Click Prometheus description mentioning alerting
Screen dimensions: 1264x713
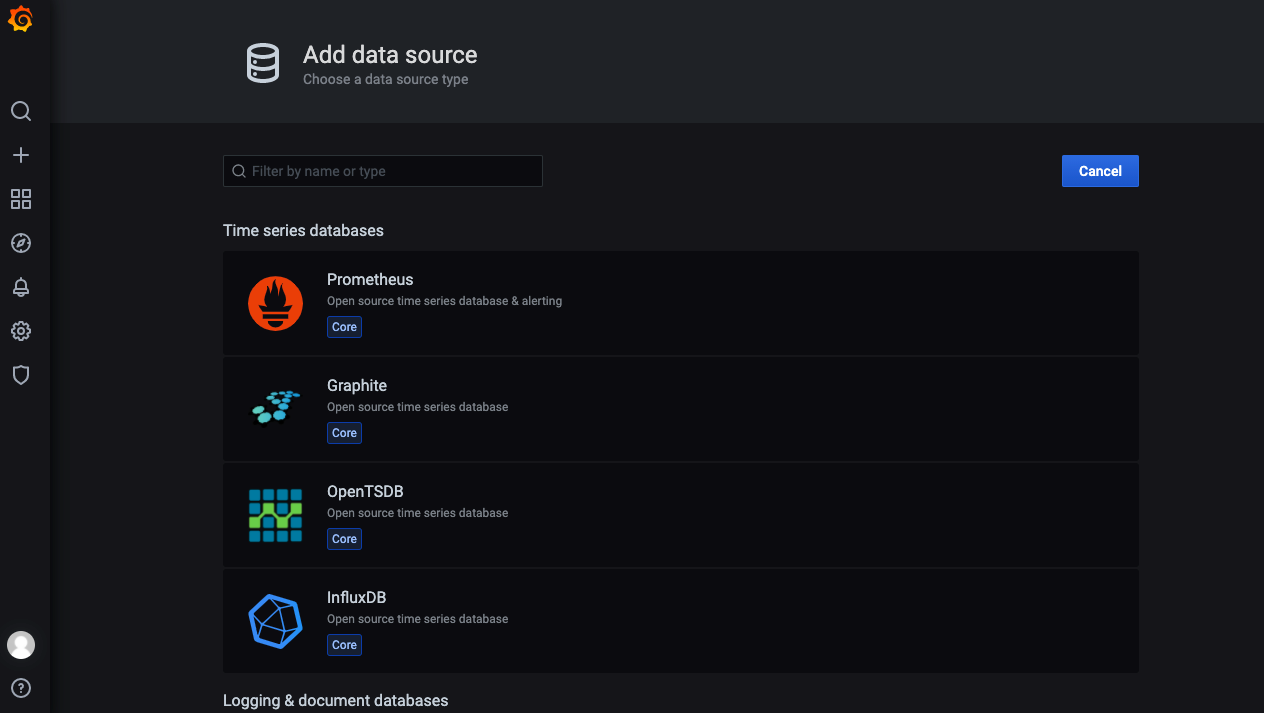click(444, 301)
